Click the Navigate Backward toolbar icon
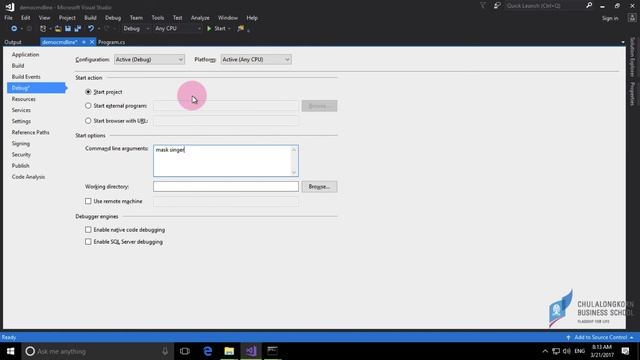This screenshot has width=640, height=360. (14, 29)
